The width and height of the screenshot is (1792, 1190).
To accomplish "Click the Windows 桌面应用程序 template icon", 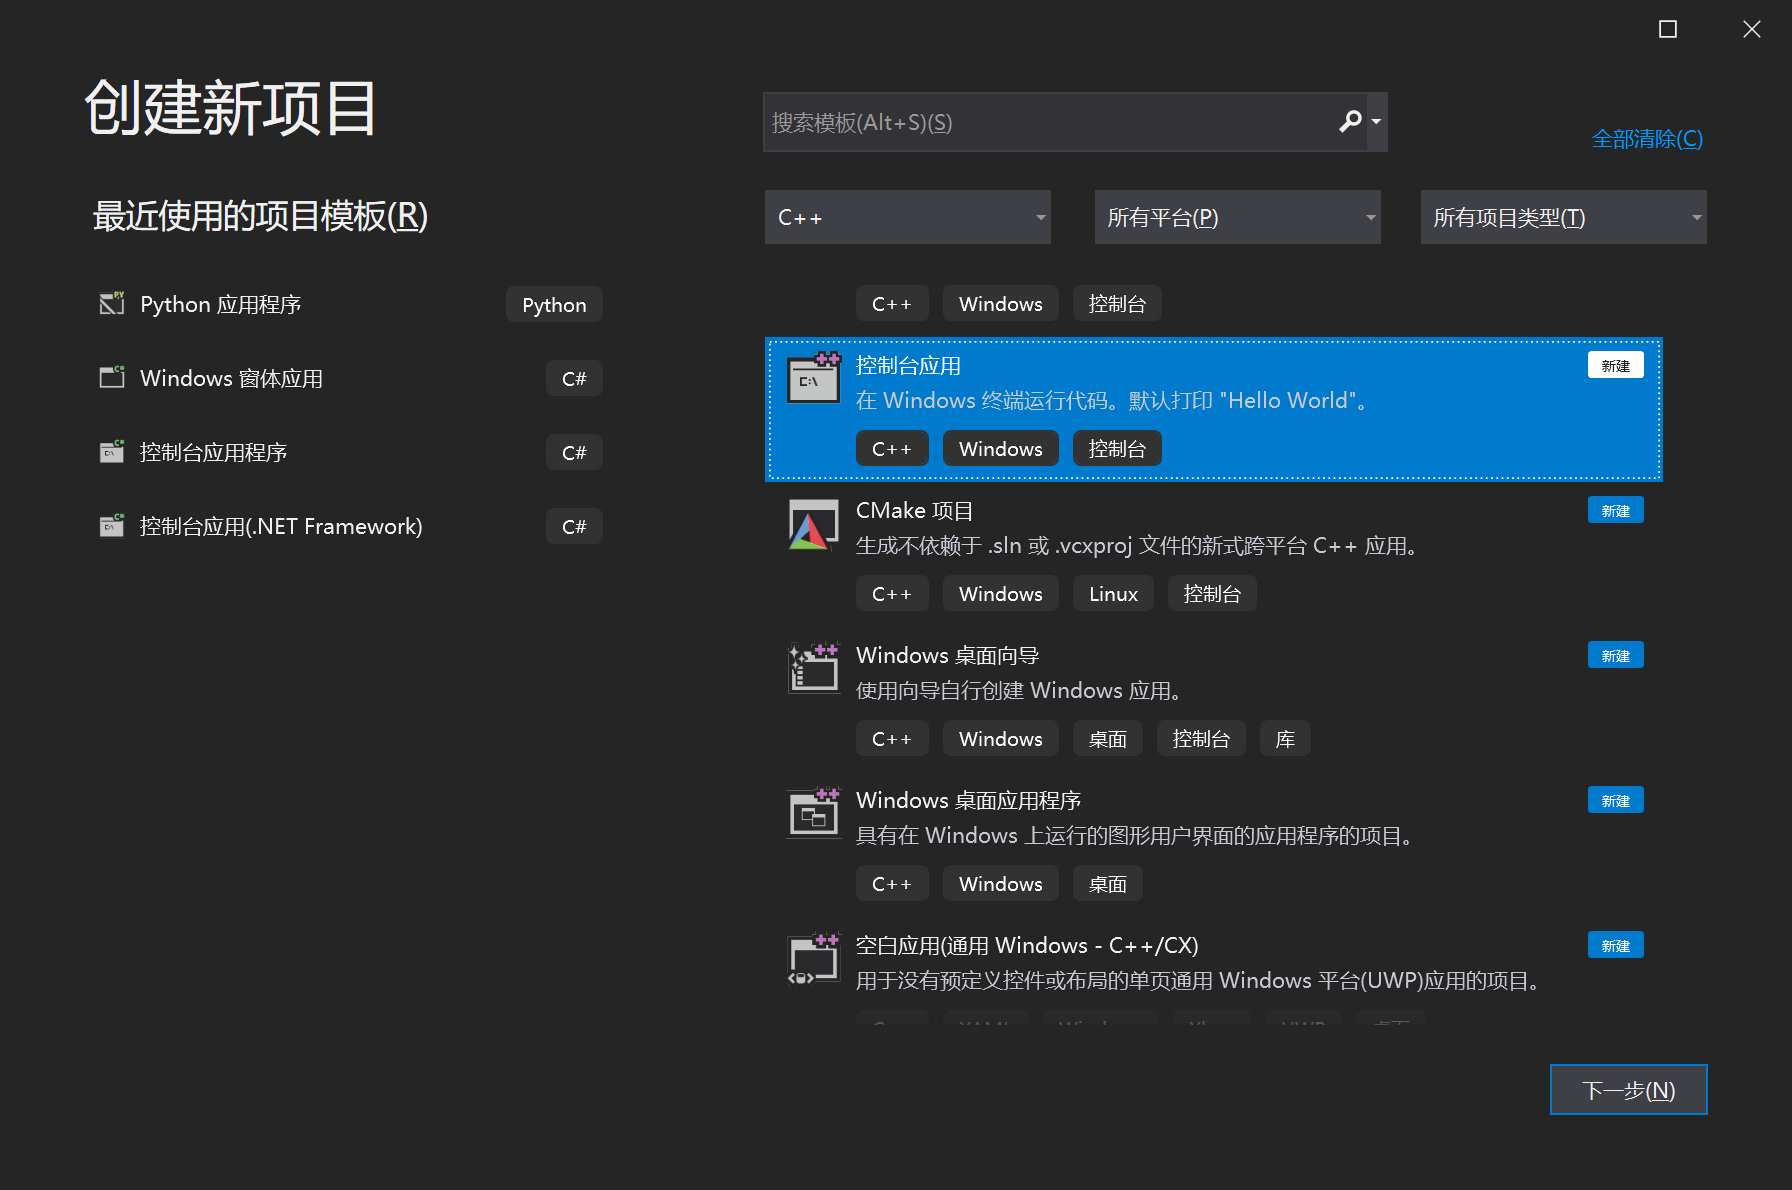I will 813,813.
